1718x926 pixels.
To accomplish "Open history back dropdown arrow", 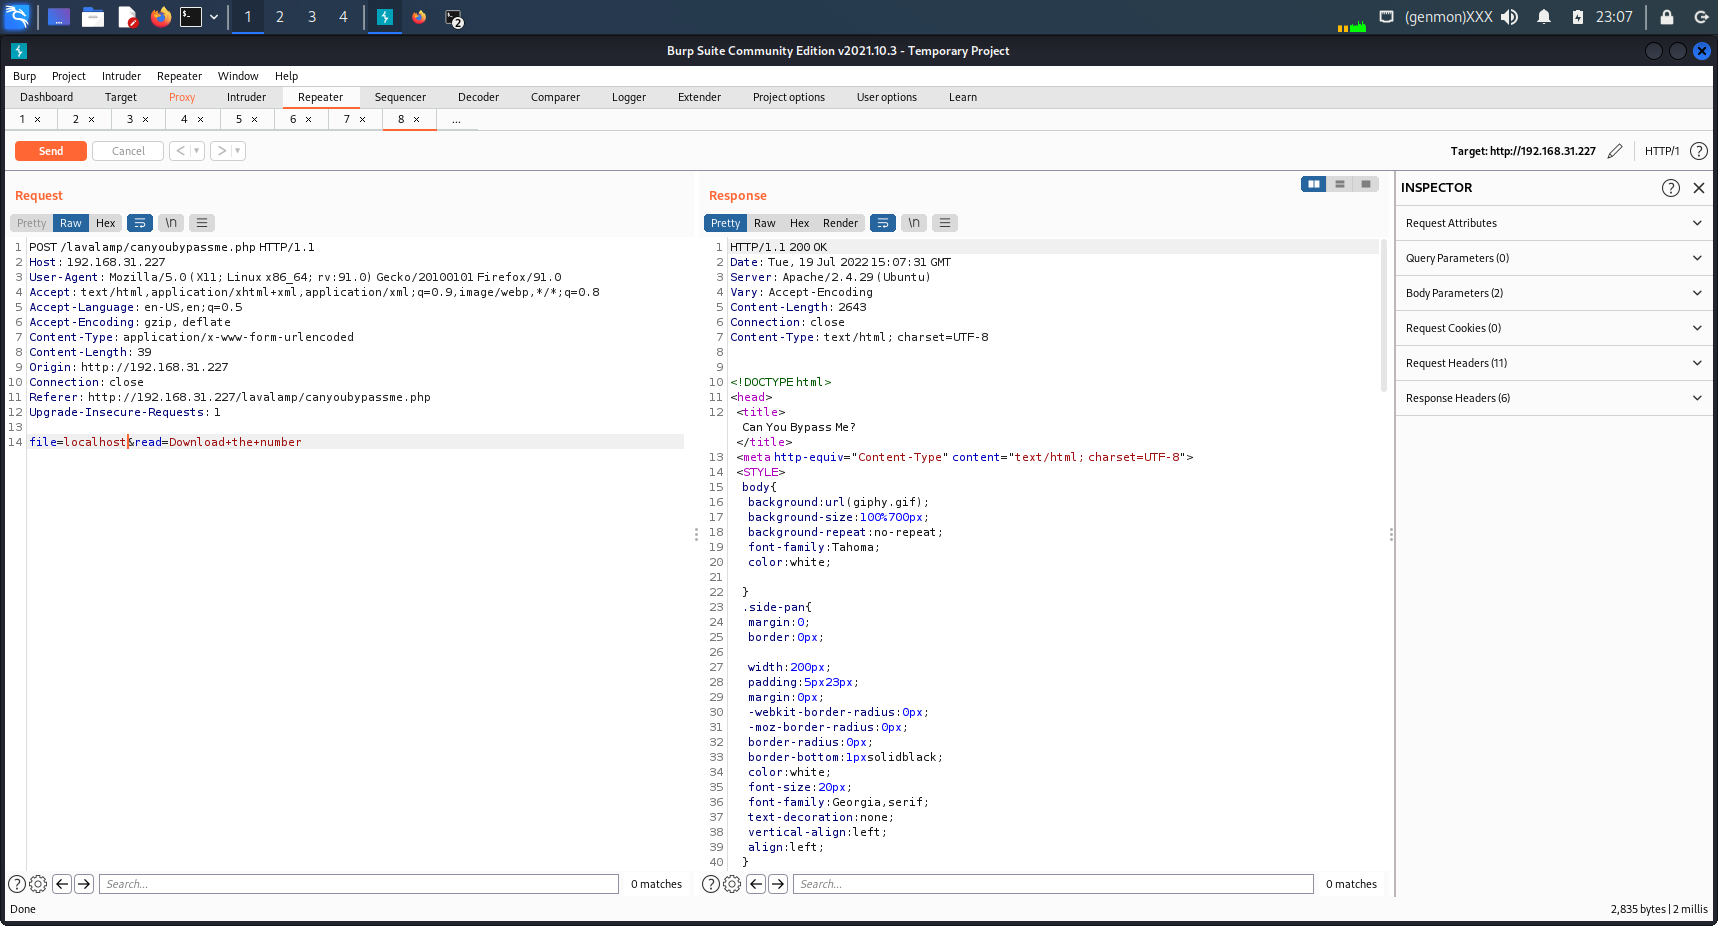I will point(197,151).
